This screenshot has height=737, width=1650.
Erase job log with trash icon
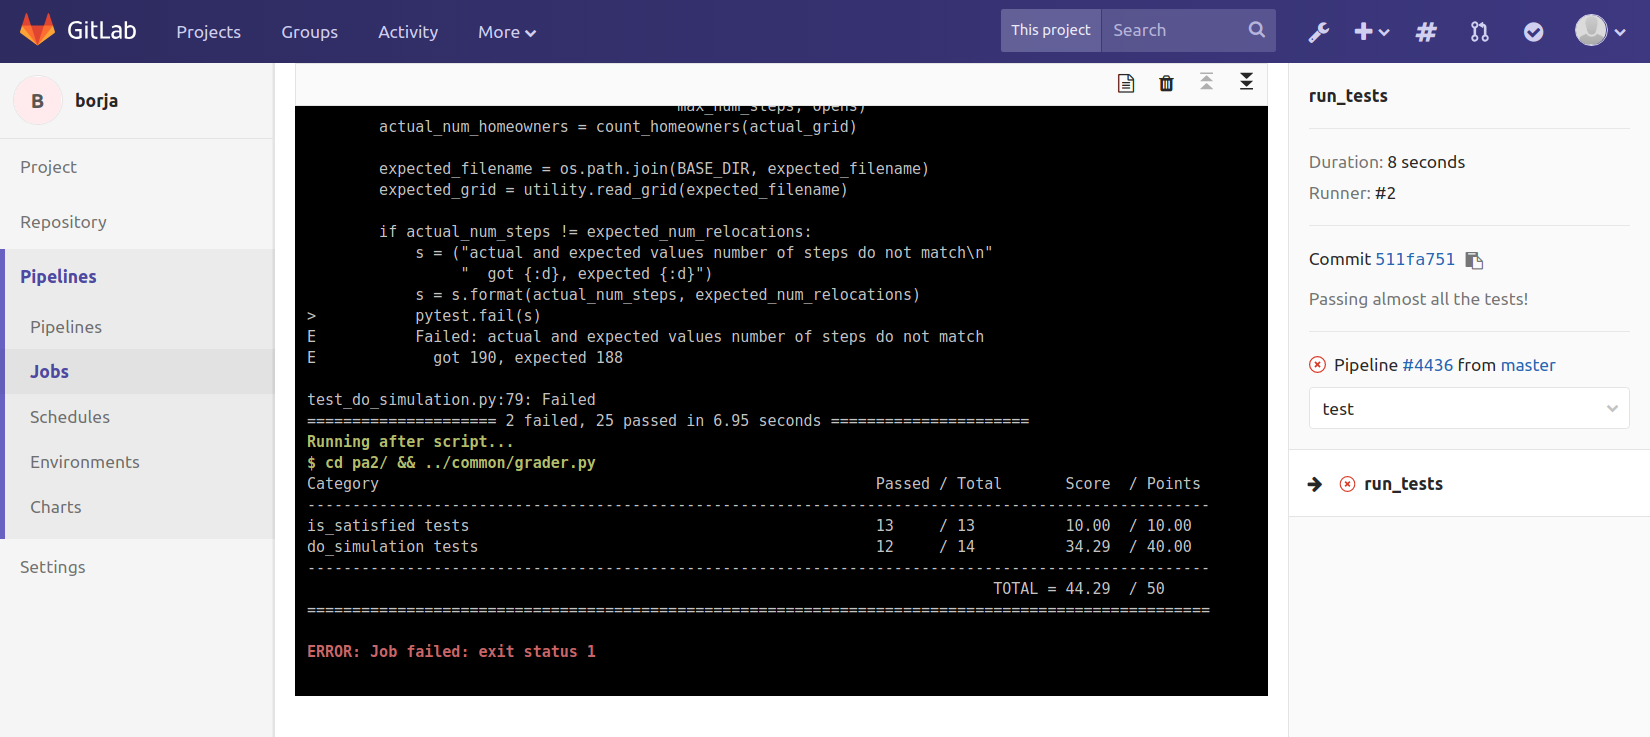tap(1166, 83)
